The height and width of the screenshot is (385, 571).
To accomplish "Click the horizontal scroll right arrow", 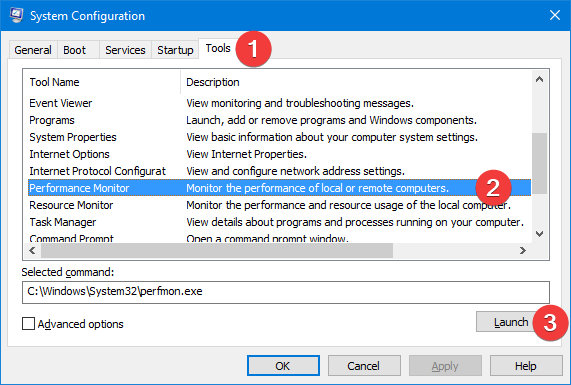I will pos(523,251).
